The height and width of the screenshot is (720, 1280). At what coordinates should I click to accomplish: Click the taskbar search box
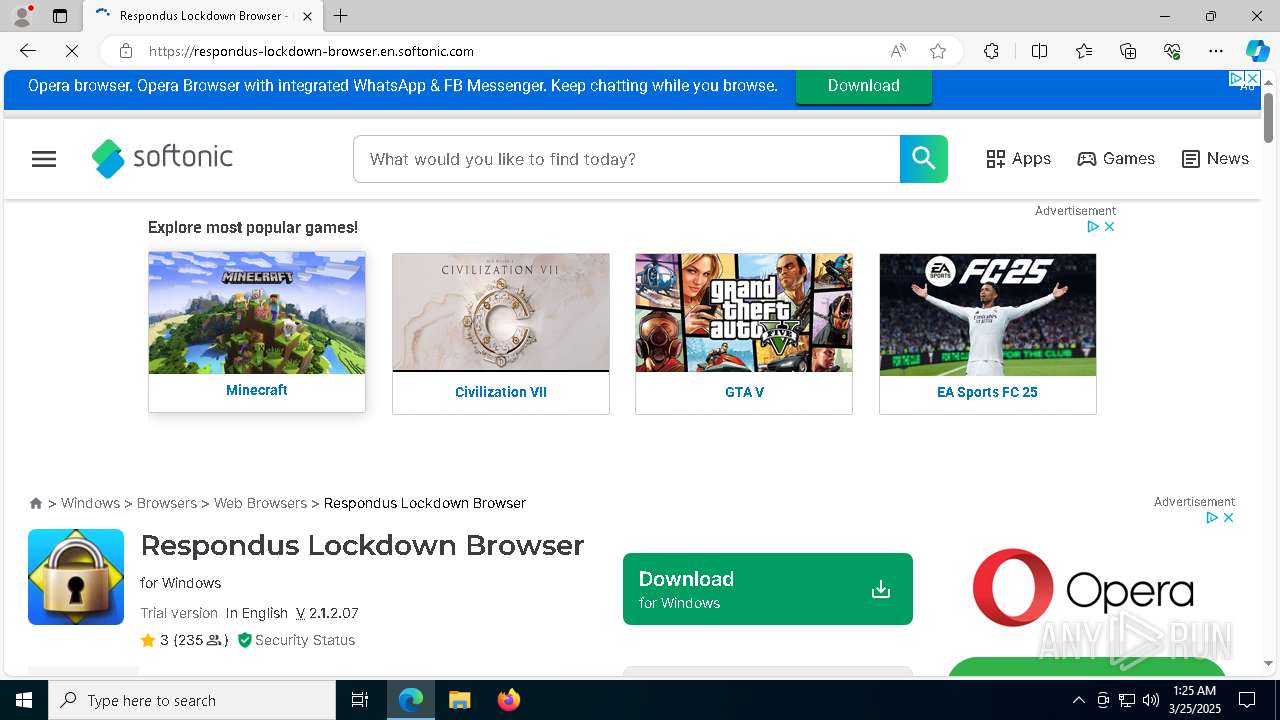click(192, 700)
